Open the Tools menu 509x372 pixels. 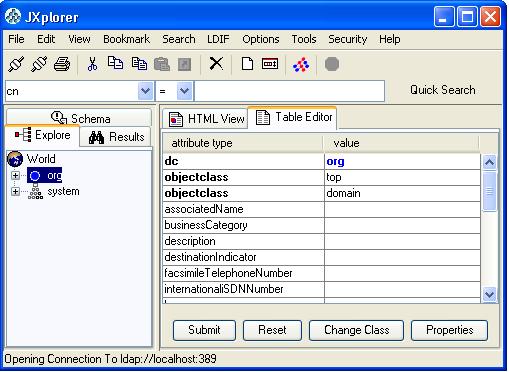pos(304,39)
